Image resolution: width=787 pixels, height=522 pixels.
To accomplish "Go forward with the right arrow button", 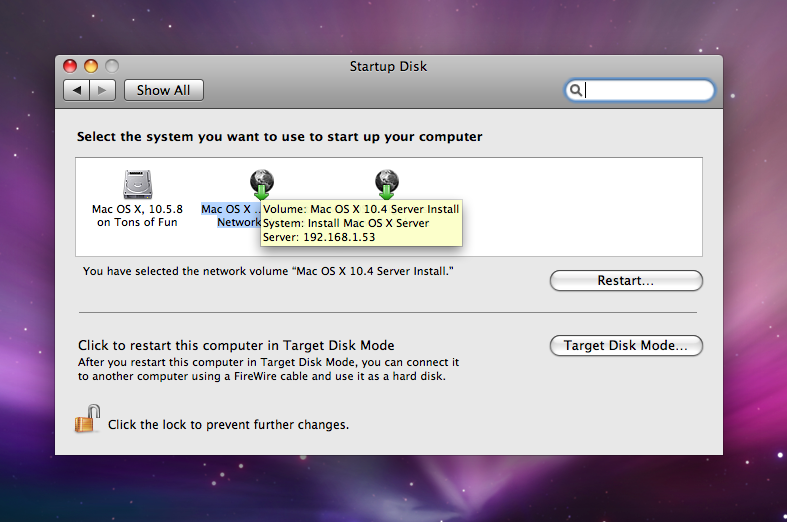I will (102, 90).
